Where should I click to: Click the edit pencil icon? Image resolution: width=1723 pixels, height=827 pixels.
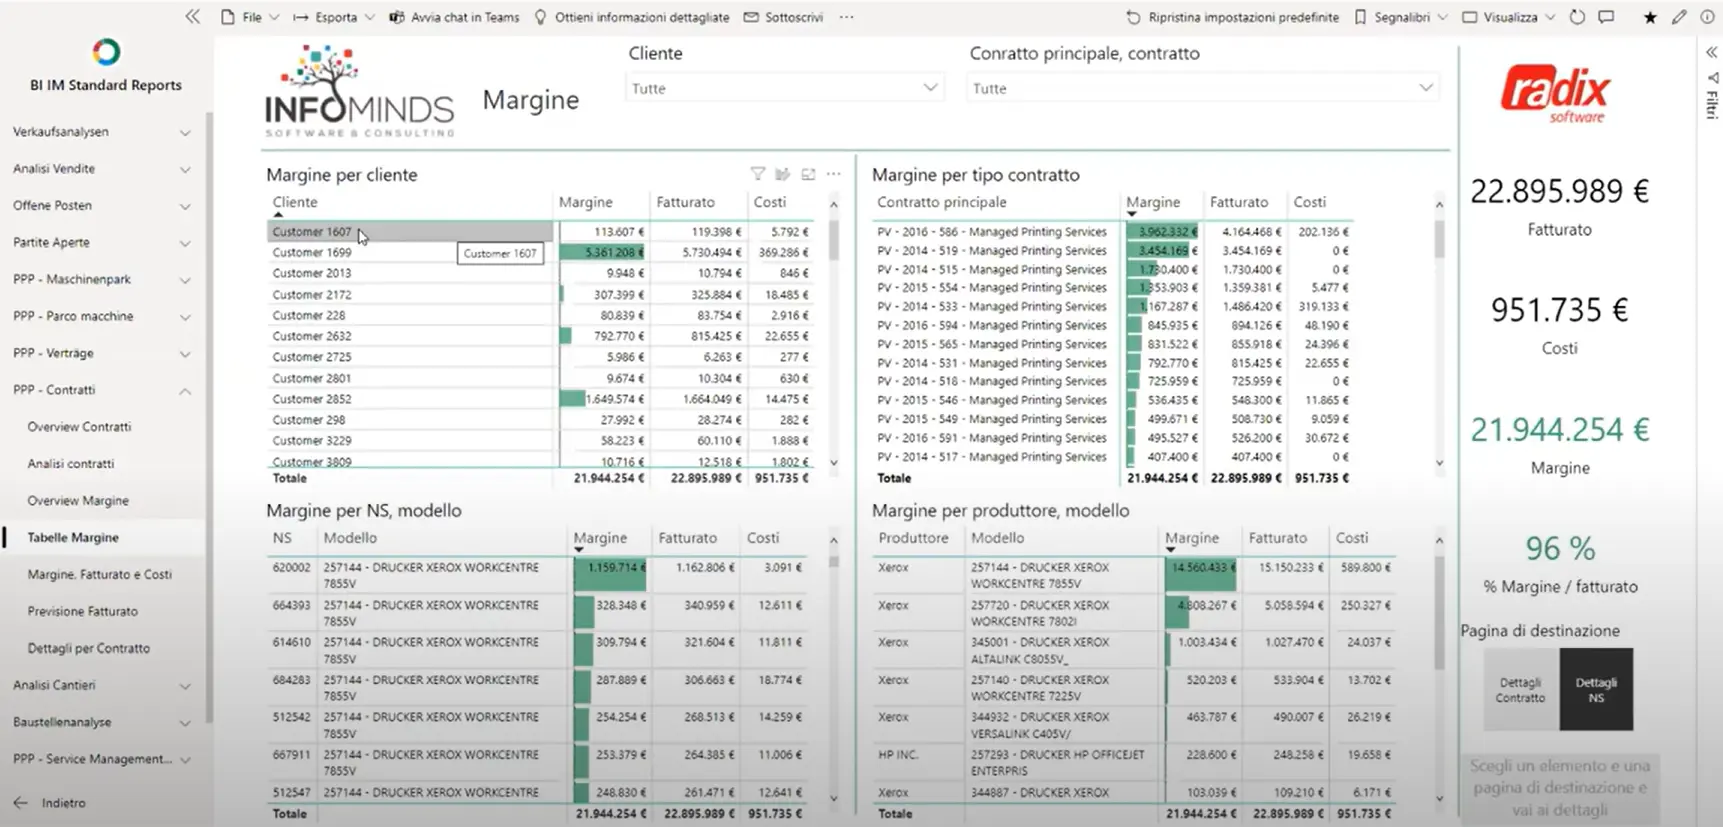coord(1679,17)
